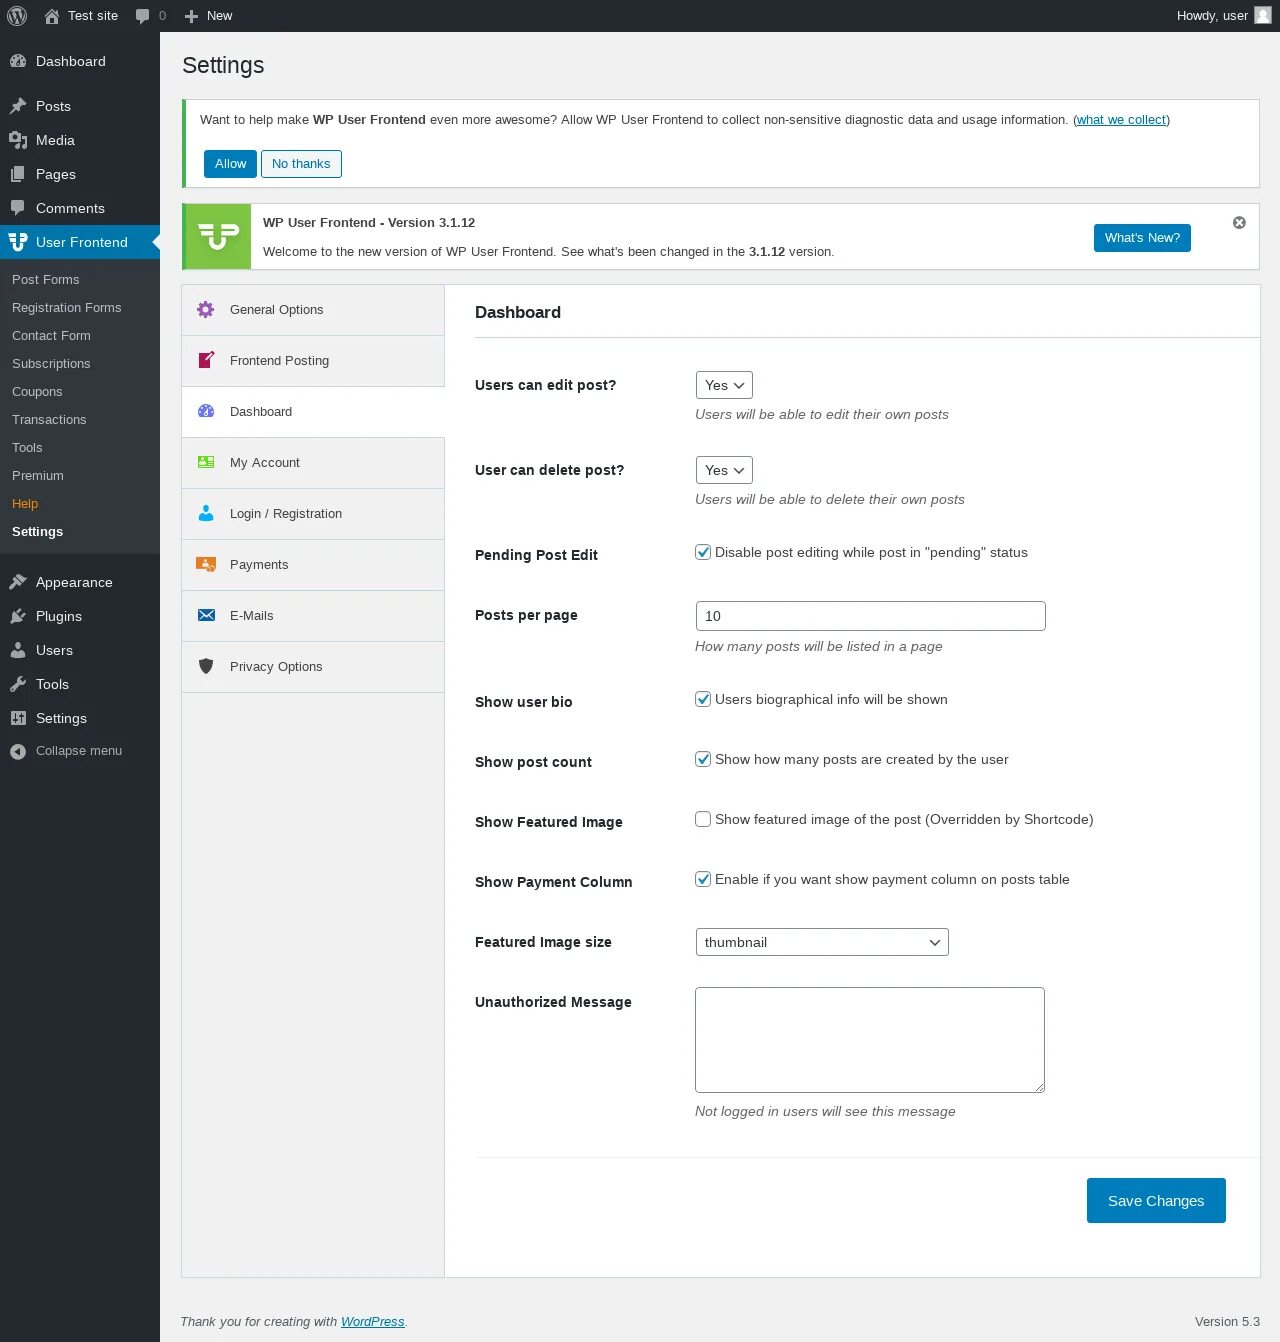Open Post Forms submenu item
1280x1342 pixels.
coord(45,280)
